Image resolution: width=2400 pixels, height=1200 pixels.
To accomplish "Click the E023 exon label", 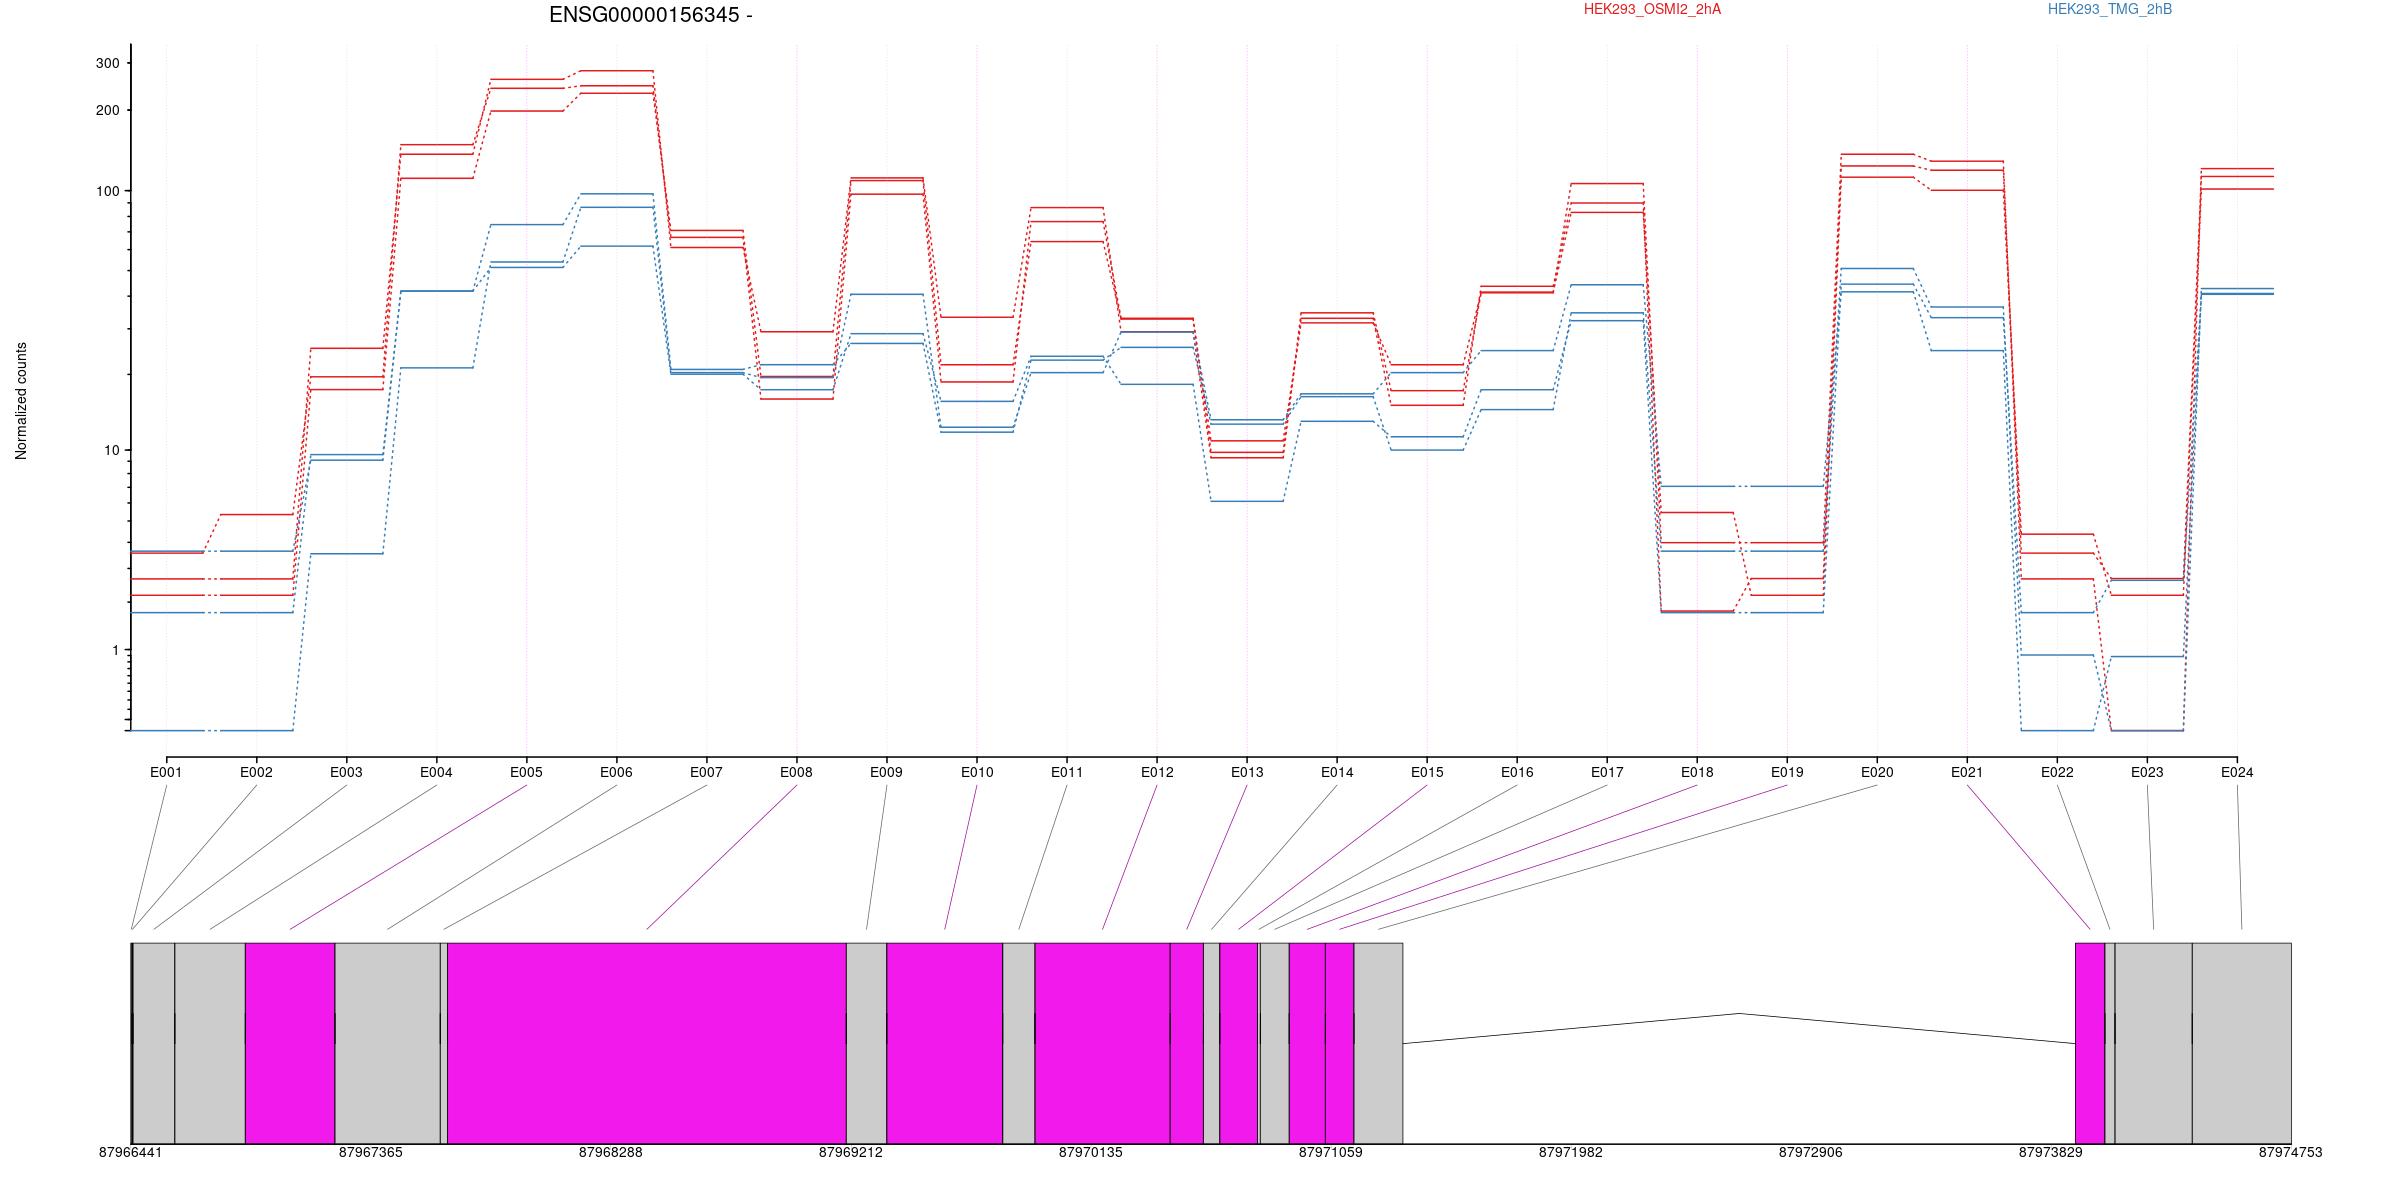I will pyautogui.click(x=2147, y=772).
